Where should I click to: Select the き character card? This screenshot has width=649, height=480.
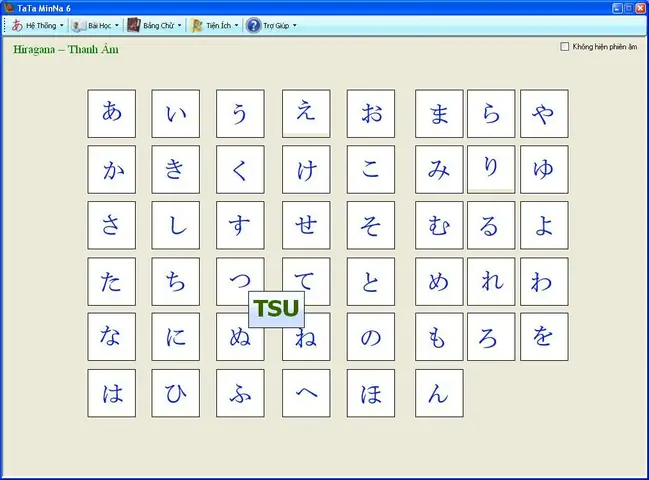tap(175, 170)
